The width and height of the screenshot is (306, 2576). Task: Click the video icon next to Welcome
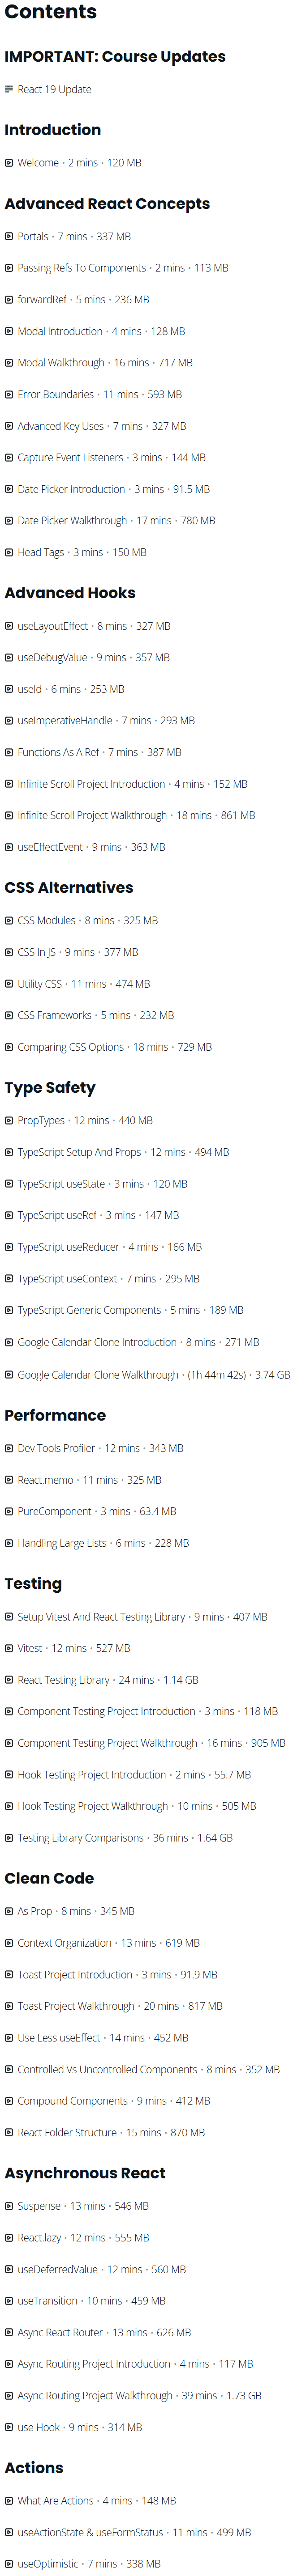9,163
